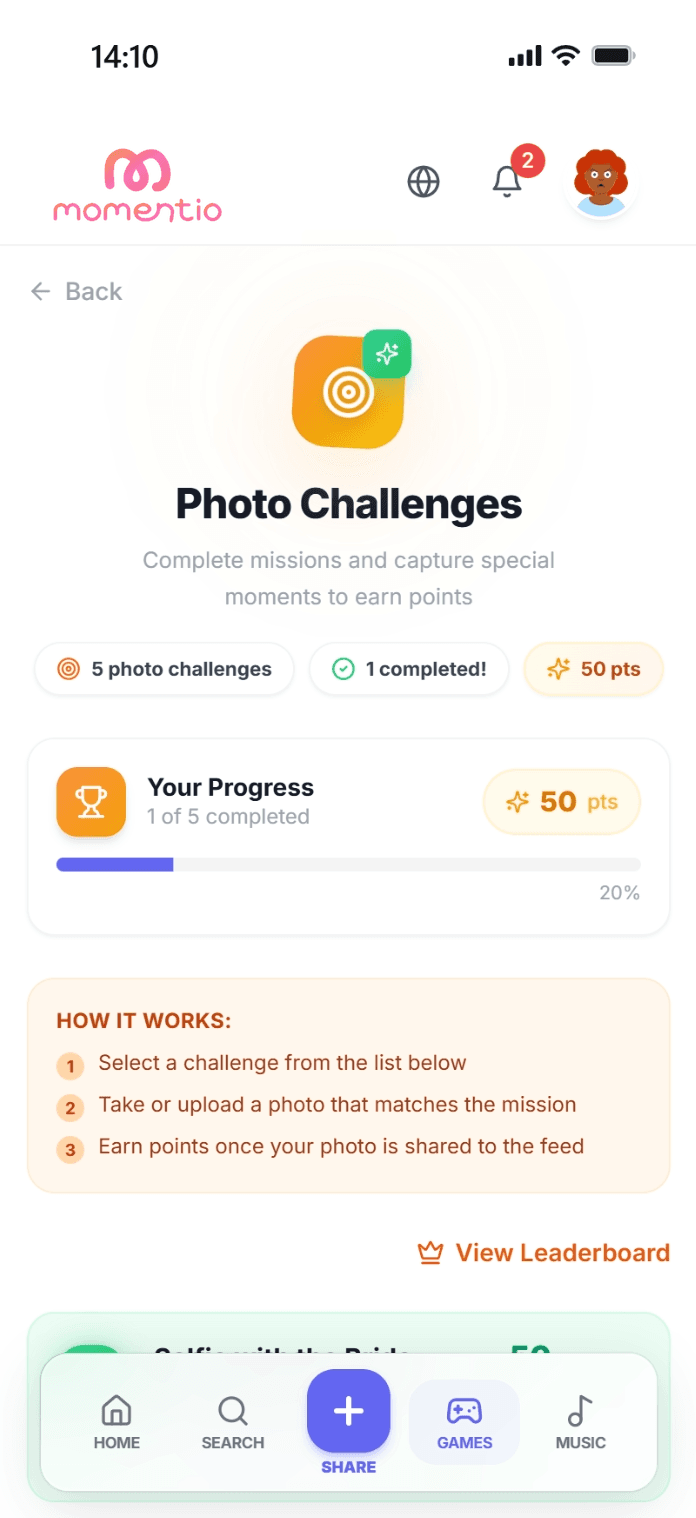Tap the 5 photo challenges chip
This screenshot has height=1518, width=696.
tap(164, 669)
